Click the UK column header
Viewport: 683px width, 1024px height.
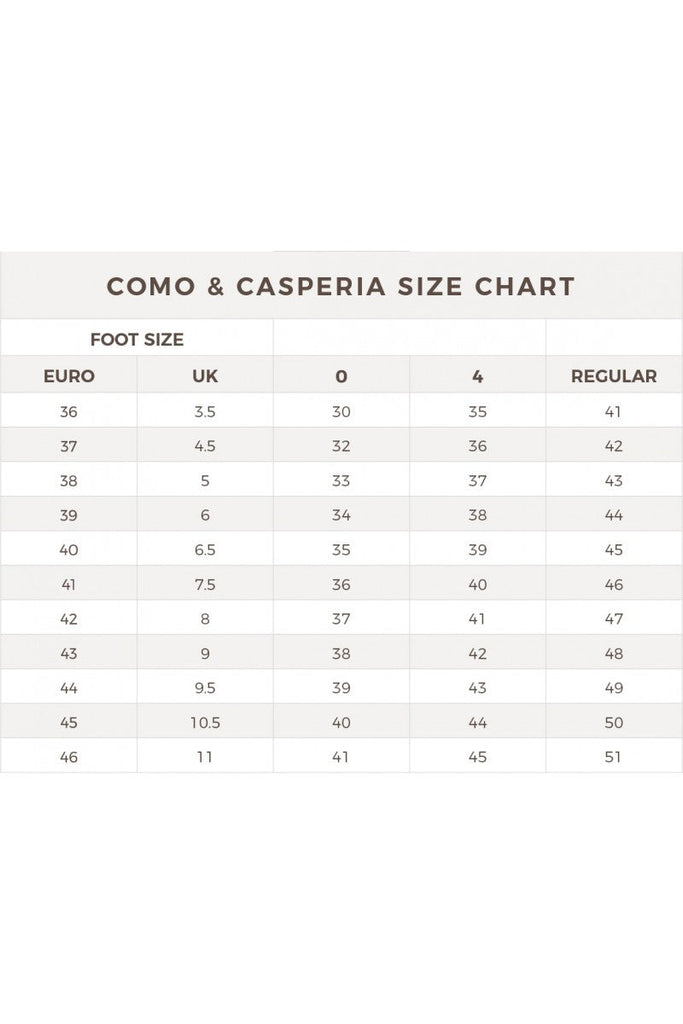[x=205, y=377]
